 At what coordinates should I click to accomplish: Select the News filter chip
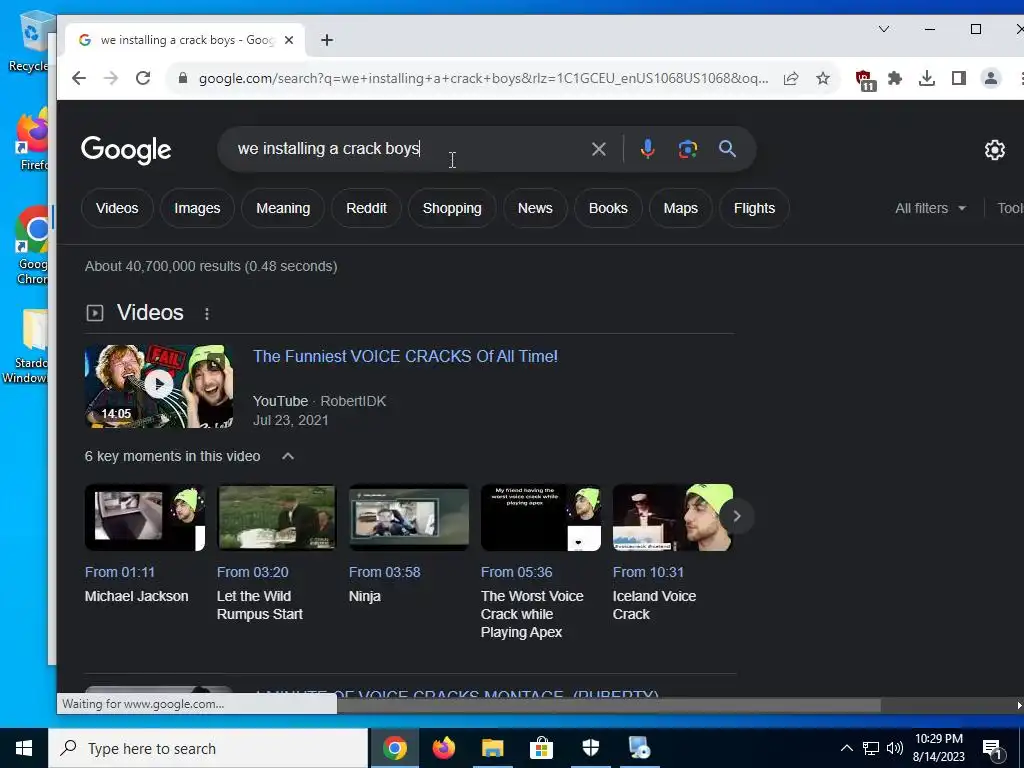coord(535,208)
